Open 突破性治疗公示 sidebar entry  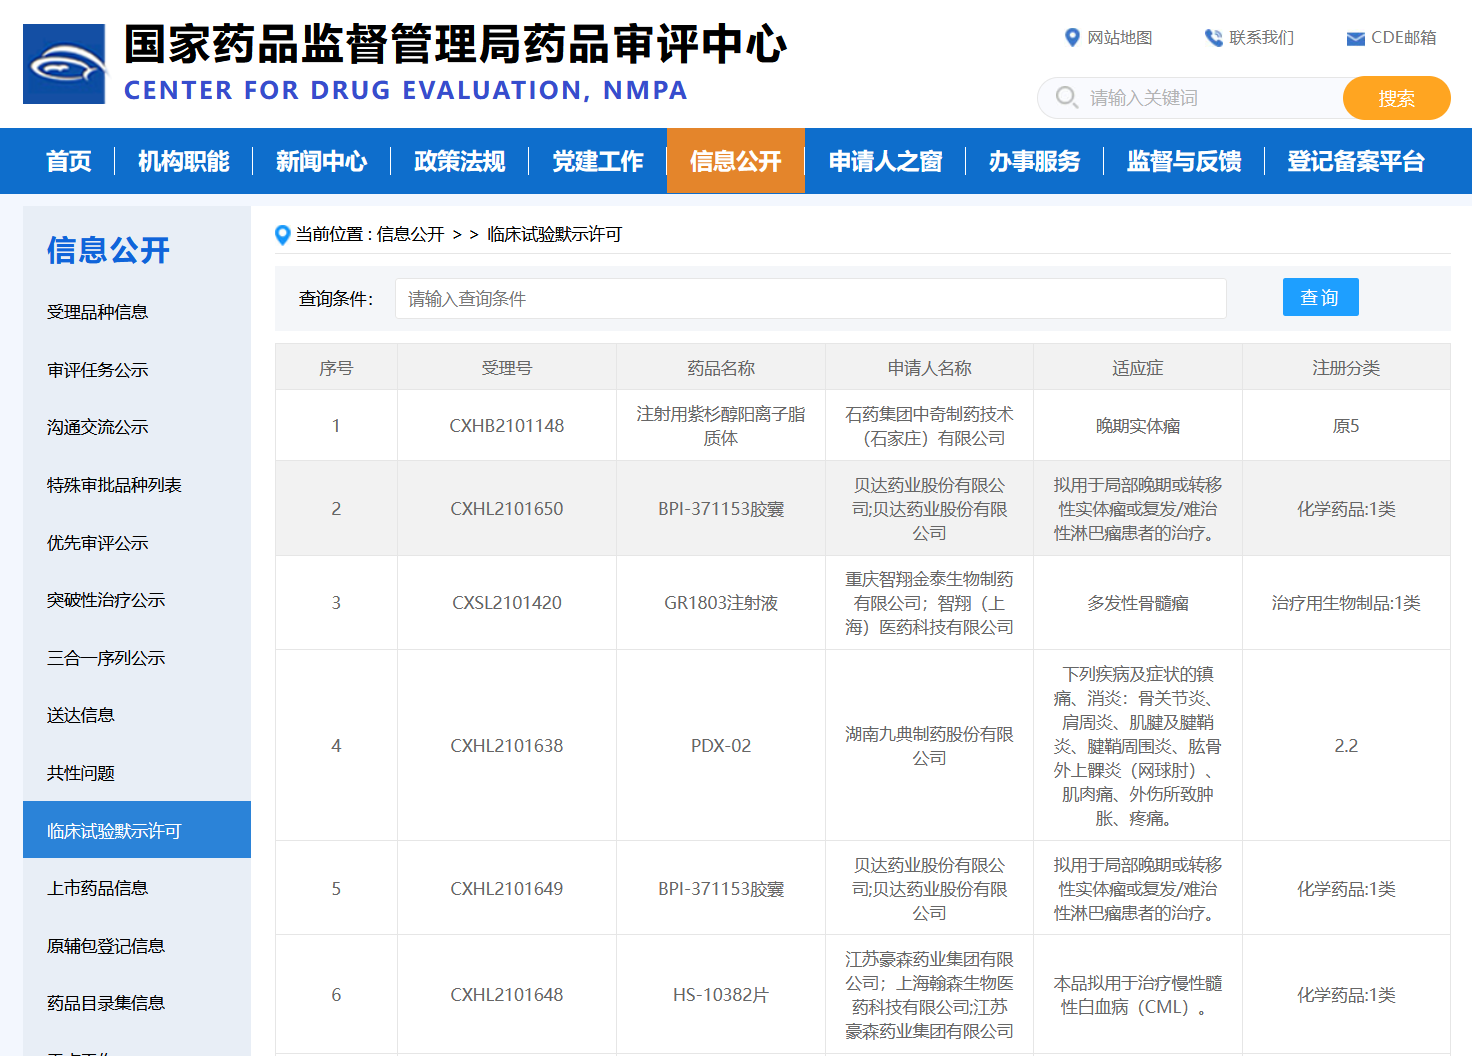[x=106, y=600]
